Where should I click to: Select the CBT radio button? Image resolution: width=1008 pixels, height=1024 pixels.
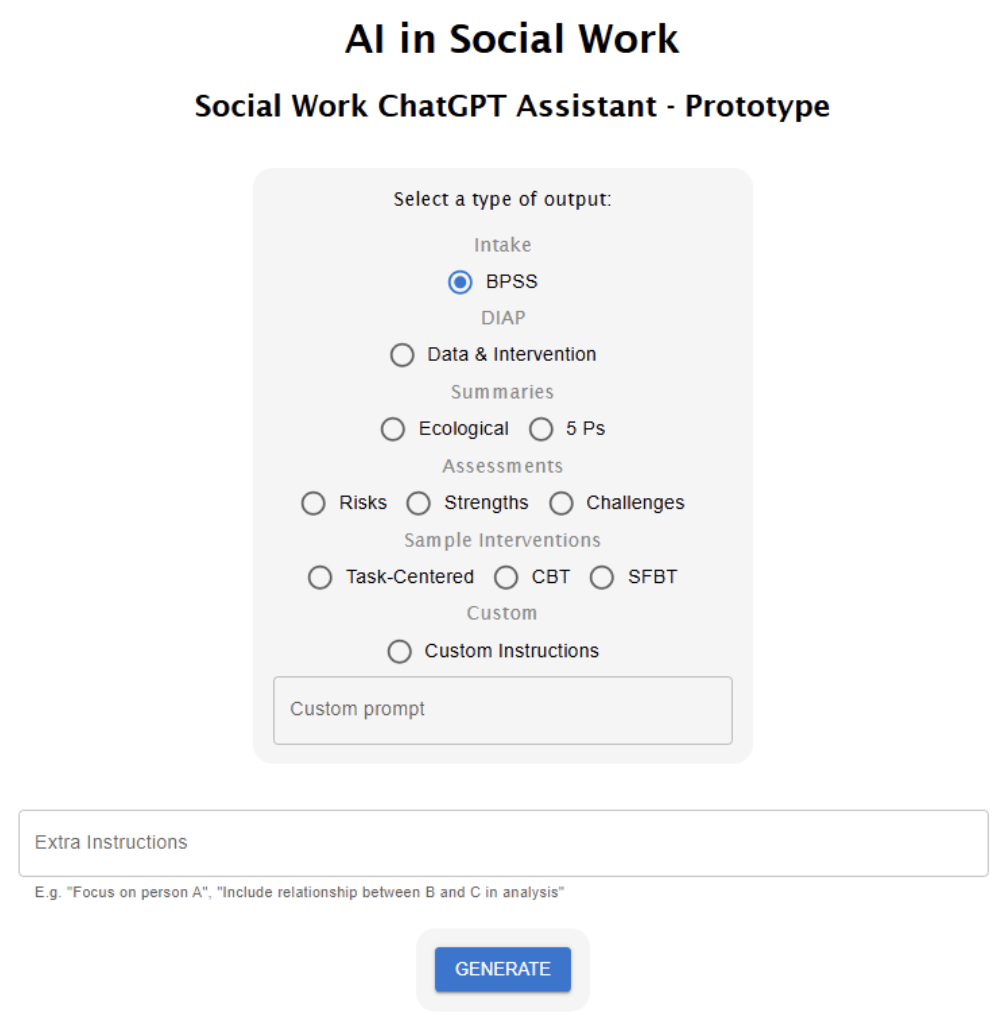pyautogui.click(x=506, y=577)
